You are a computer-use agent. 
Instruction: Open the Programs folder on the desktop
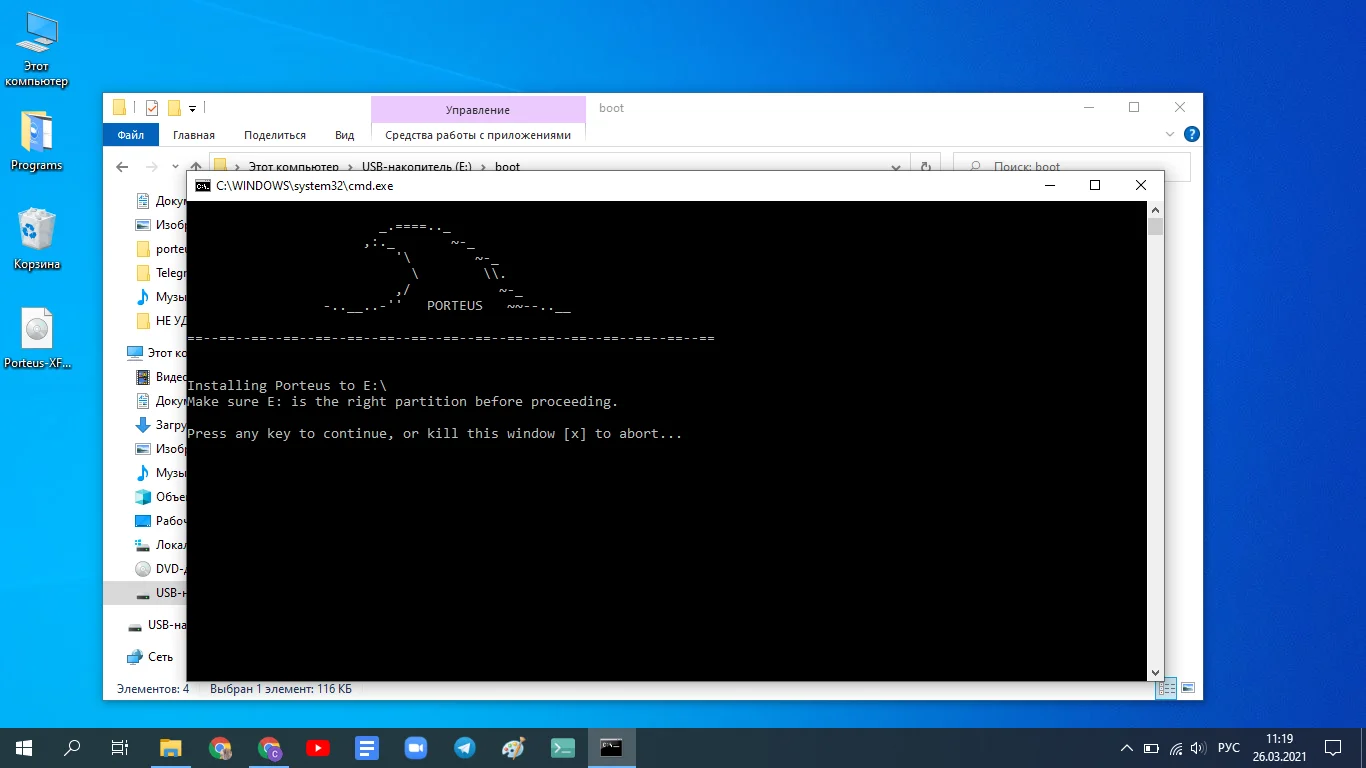tap(36, 141)
